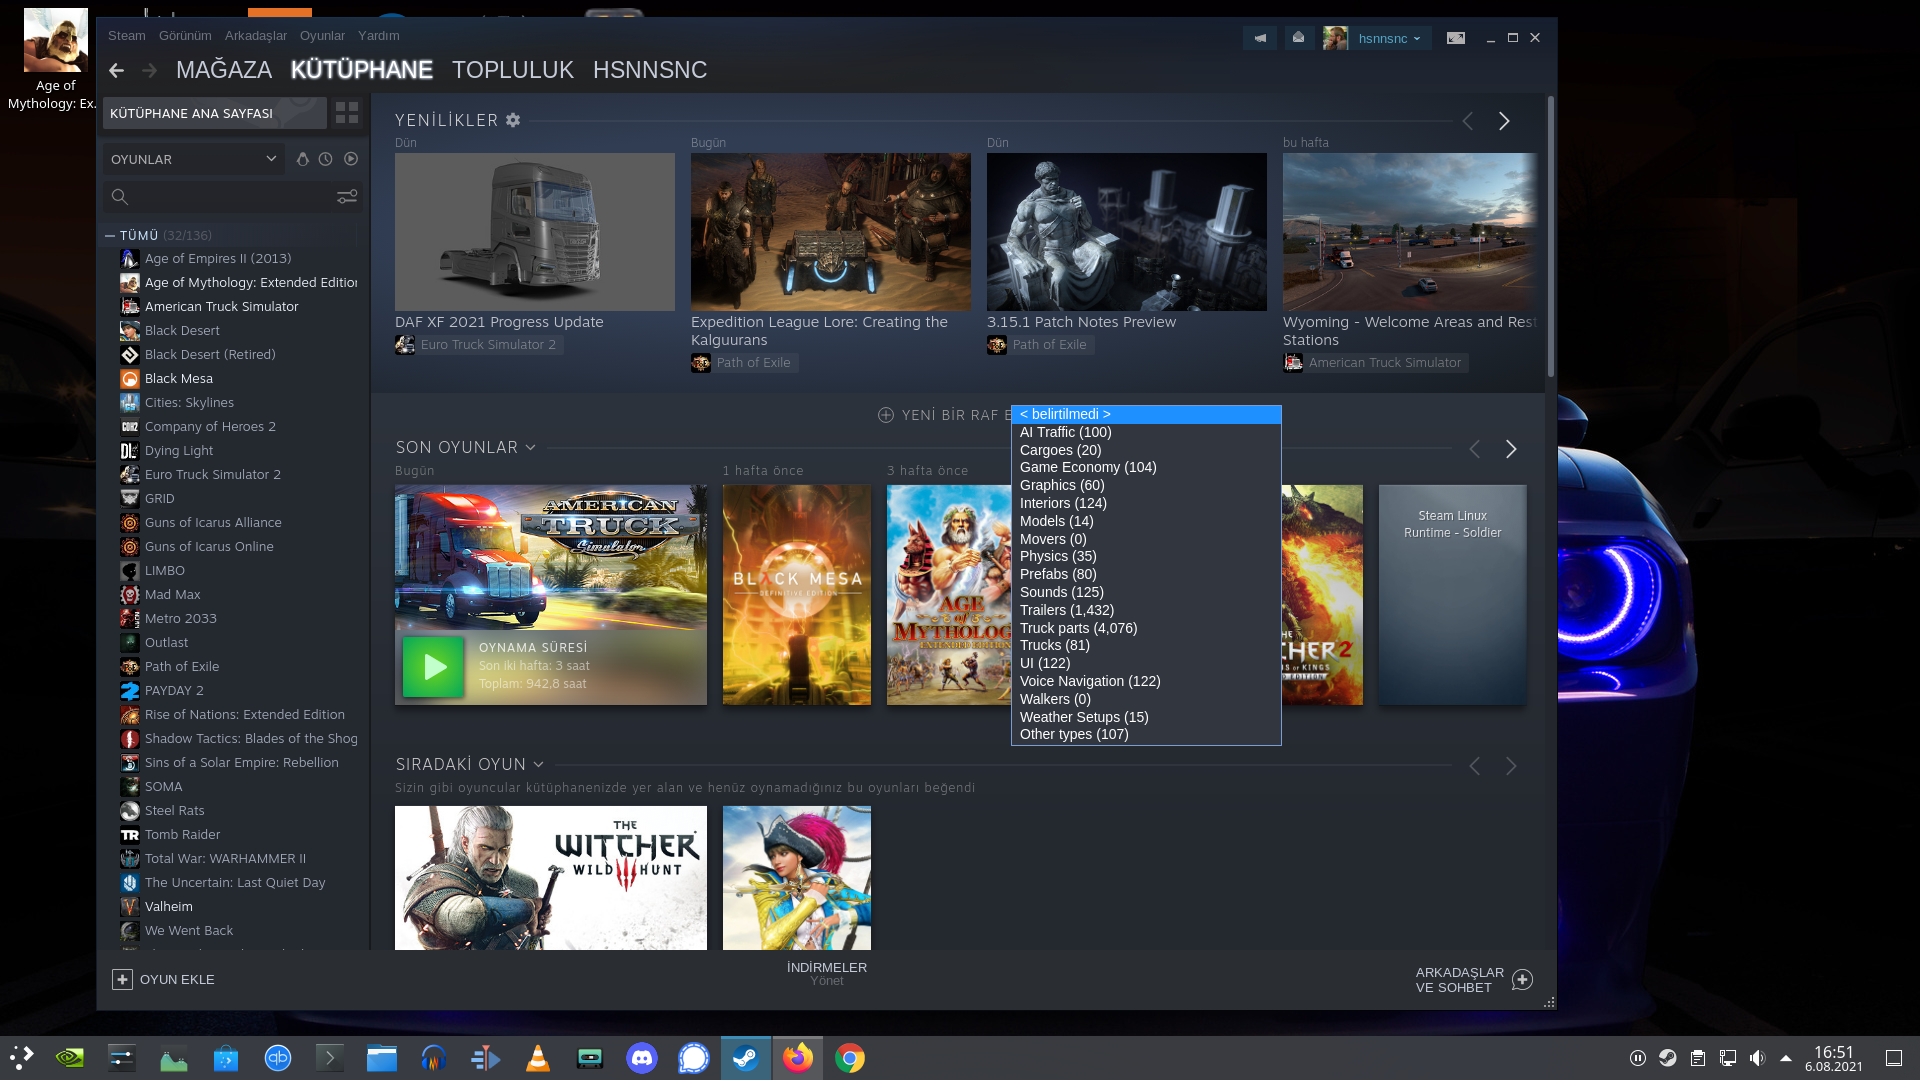Open Big Picture mode icon

(x=1456, y=38)
